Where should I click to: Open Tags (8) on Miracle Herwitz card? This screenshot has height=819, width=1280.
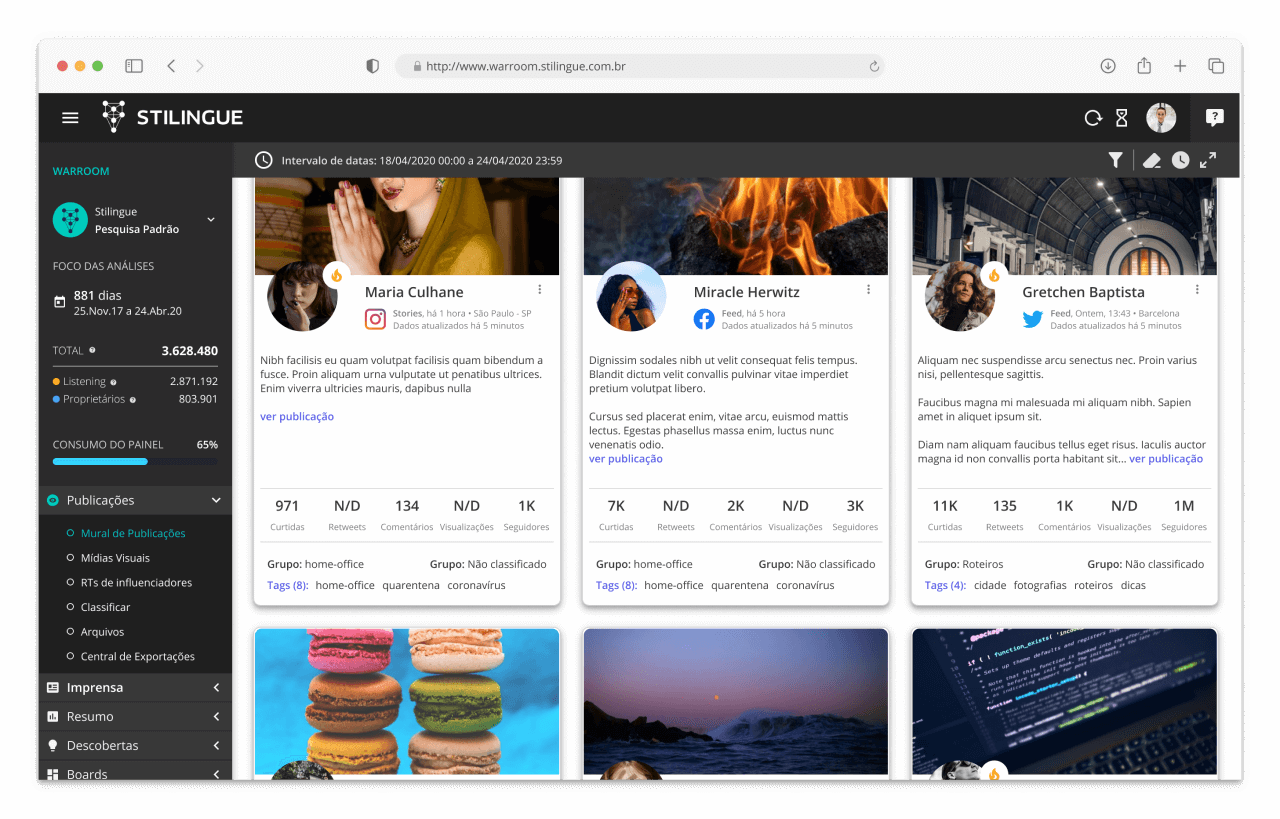coord(616,585)
